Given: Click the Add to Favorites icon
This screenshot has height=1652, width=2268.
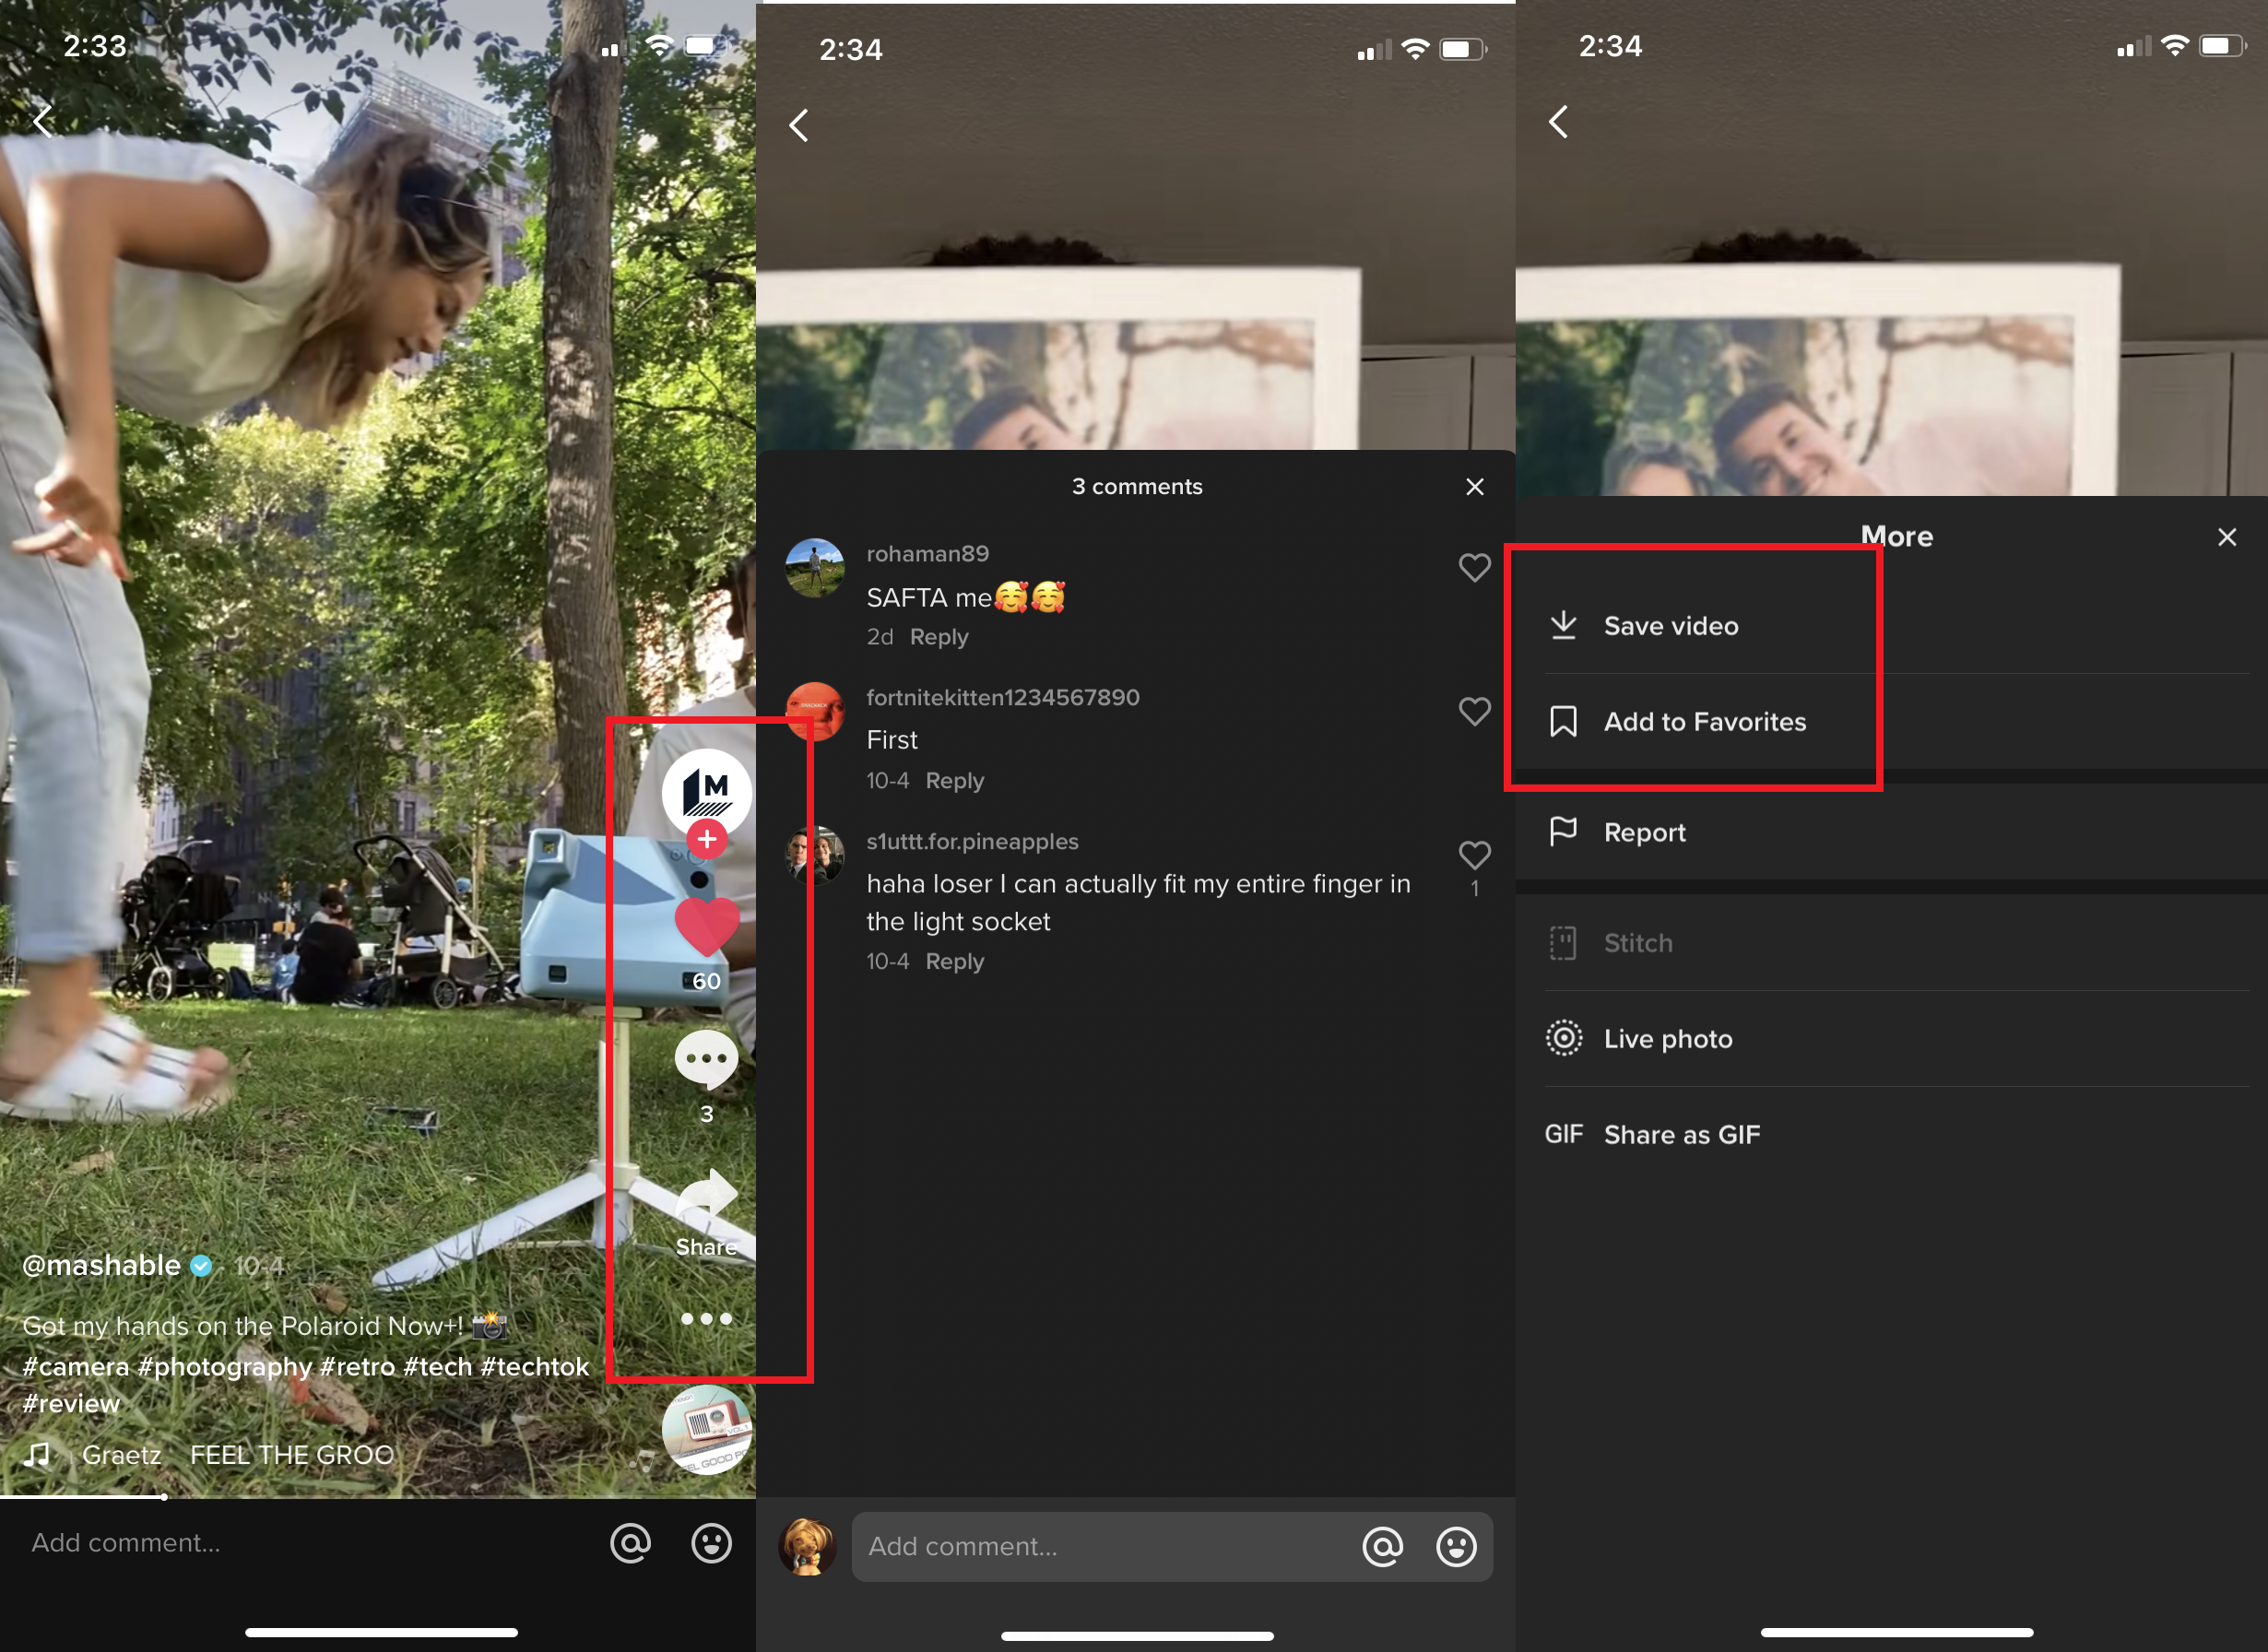Looking at the screenshot, I should (1562, 720).
